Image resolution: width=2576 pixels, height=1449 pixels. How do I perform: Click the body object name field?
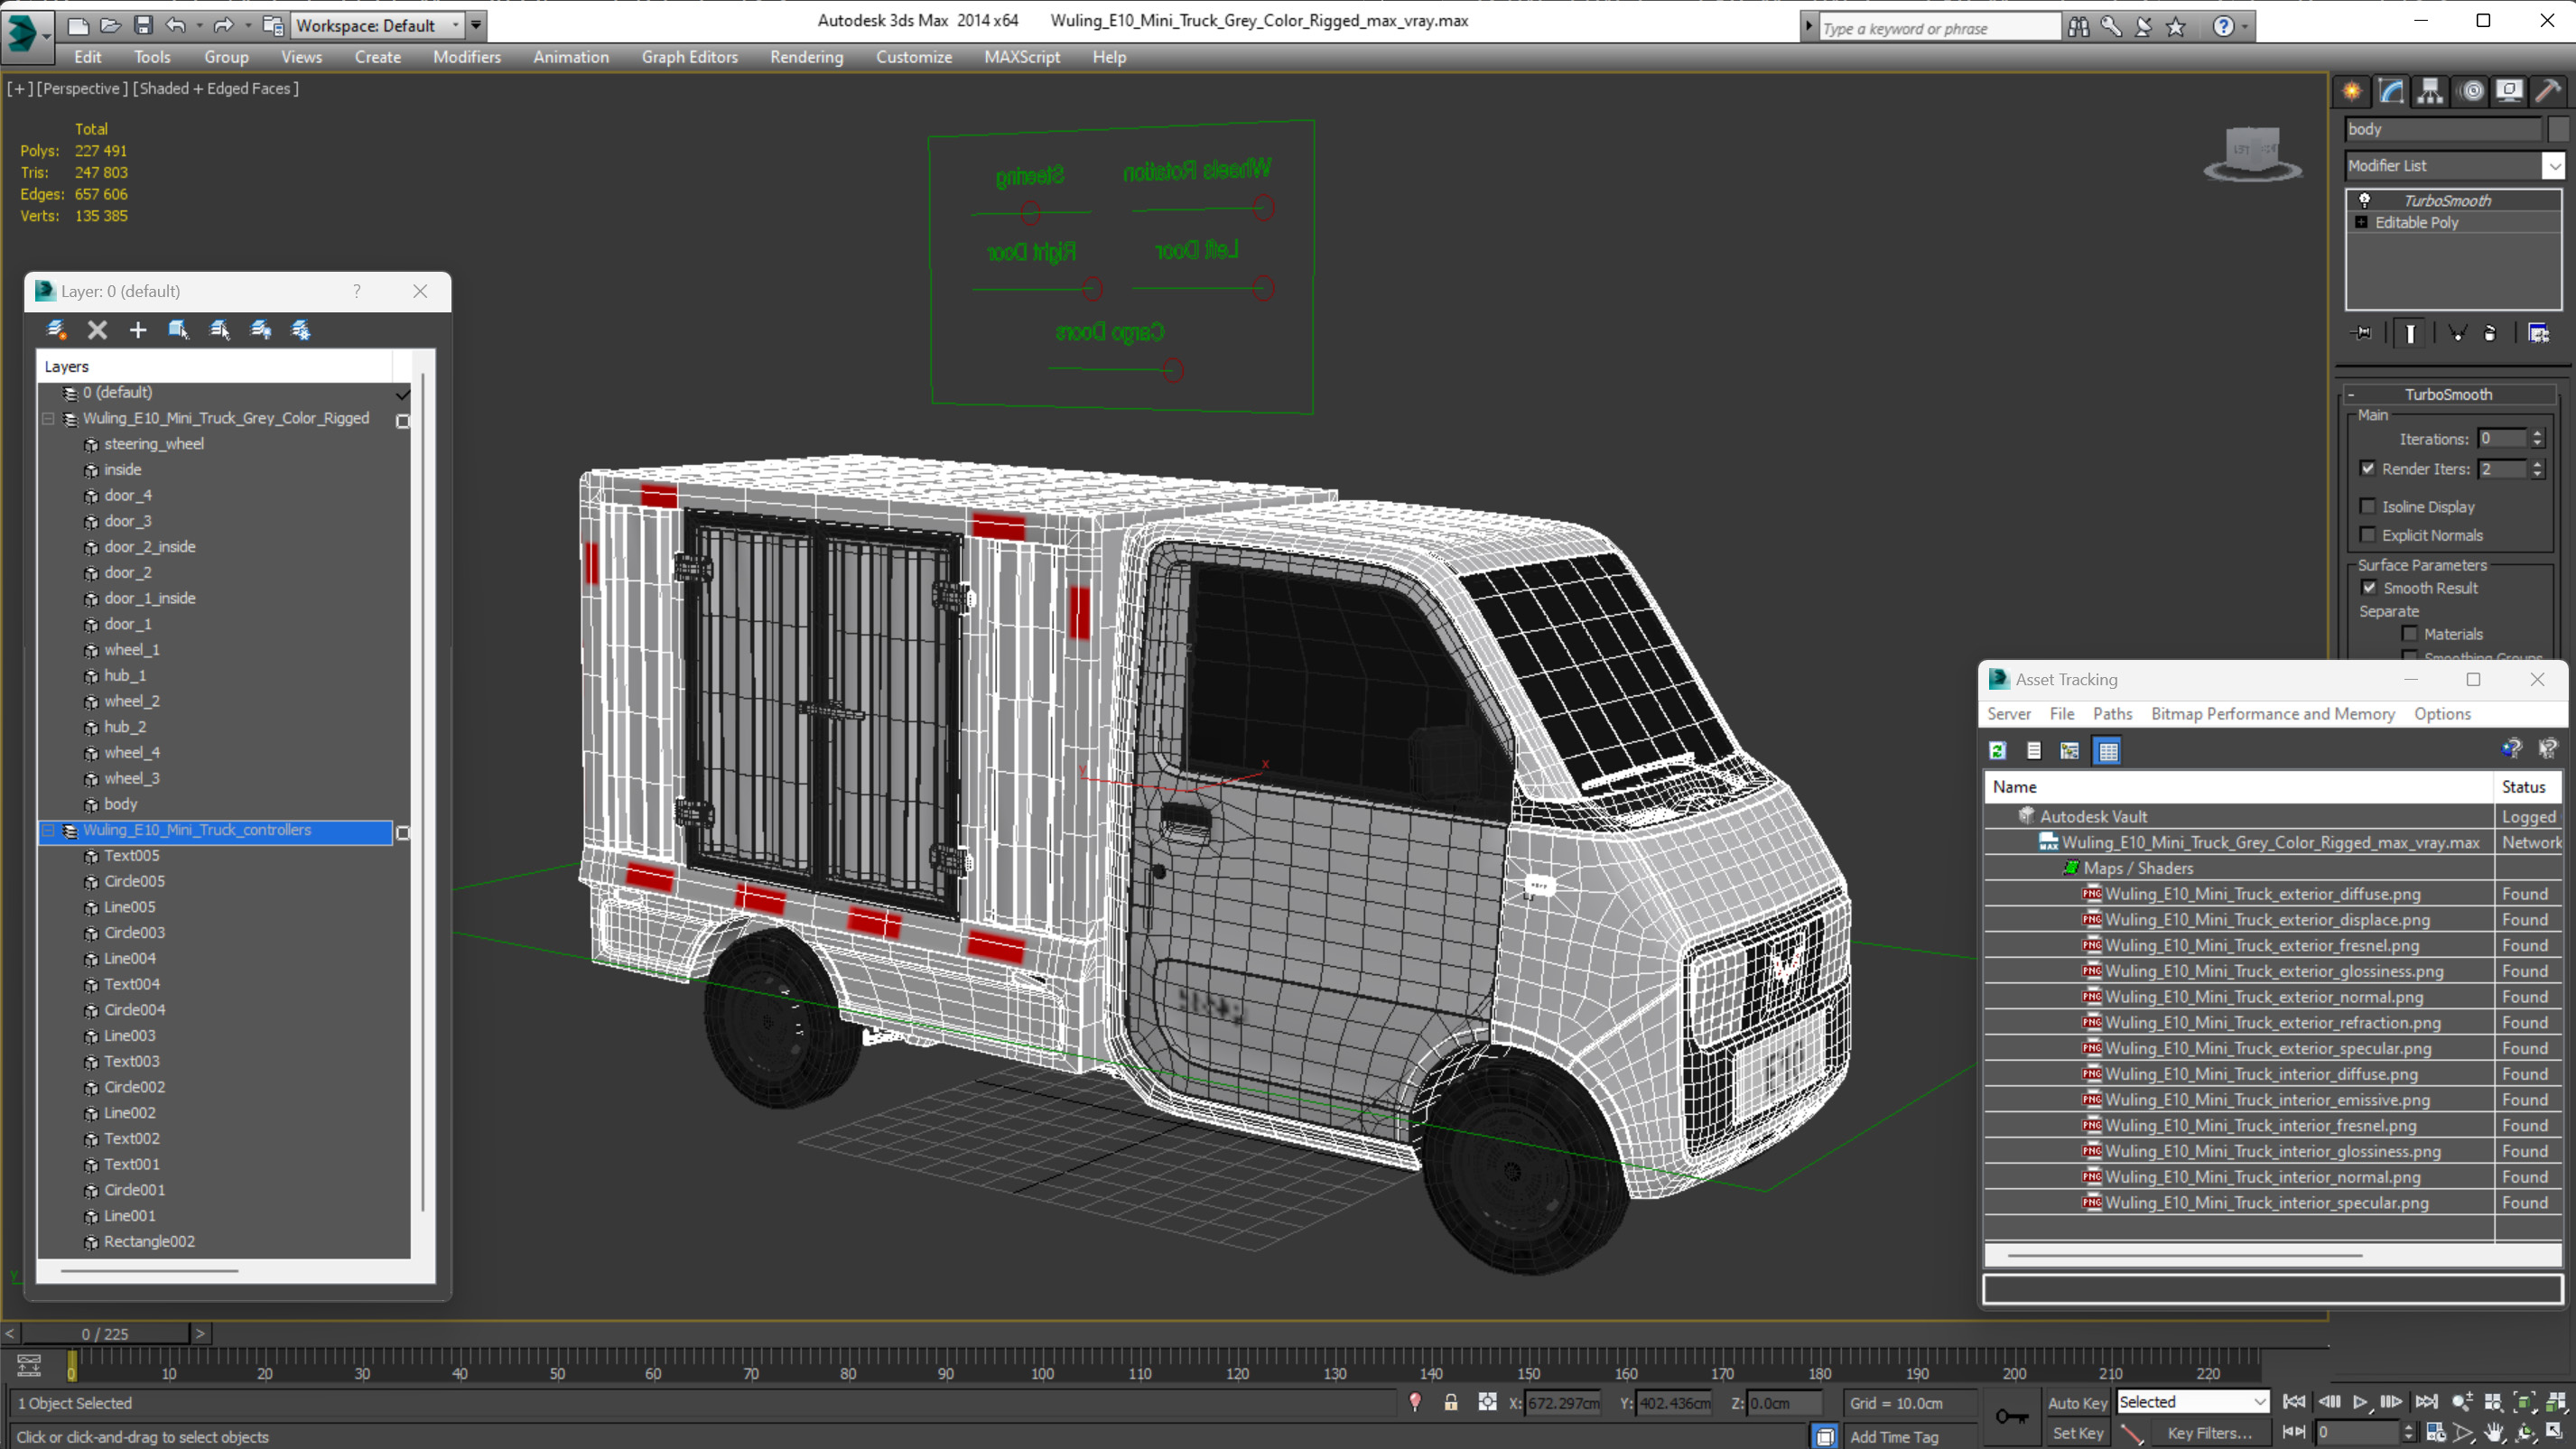click(x=2442, y=129)
